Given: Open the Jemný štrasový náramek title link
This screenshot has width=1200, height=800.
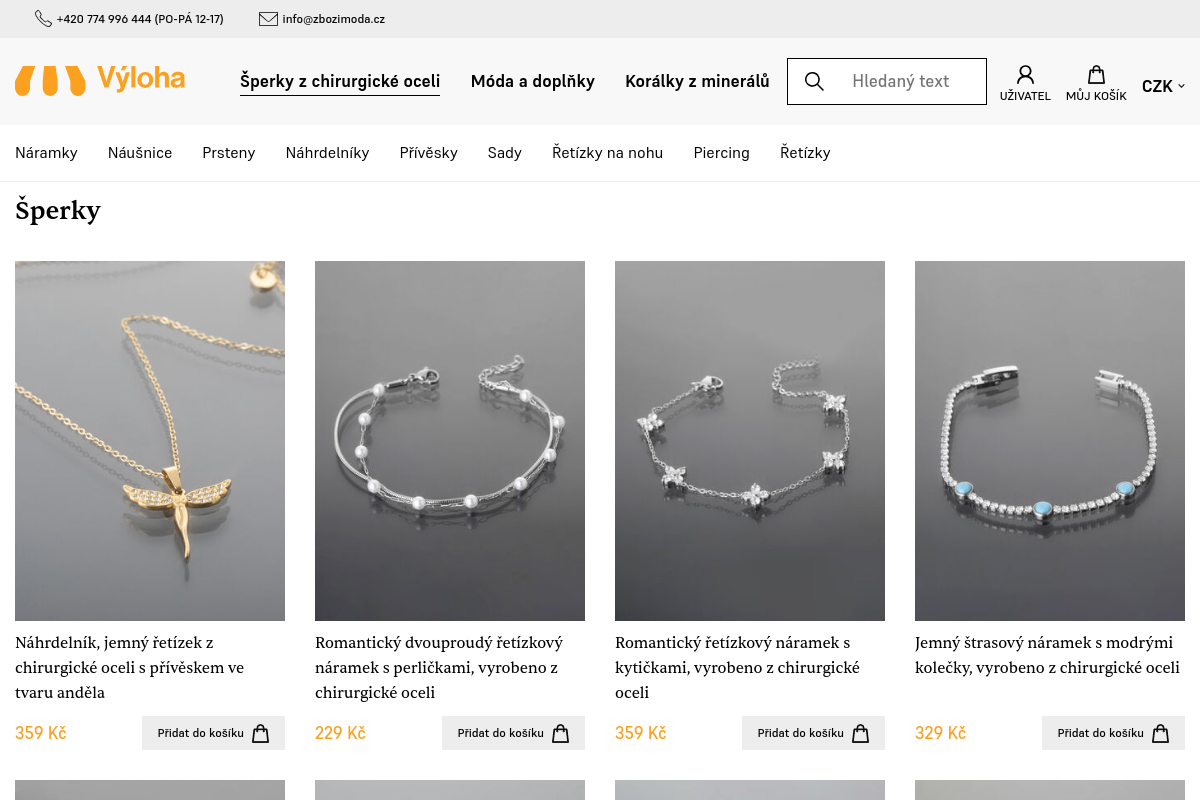Looking at the screenshot, I should click(1047, 655).
